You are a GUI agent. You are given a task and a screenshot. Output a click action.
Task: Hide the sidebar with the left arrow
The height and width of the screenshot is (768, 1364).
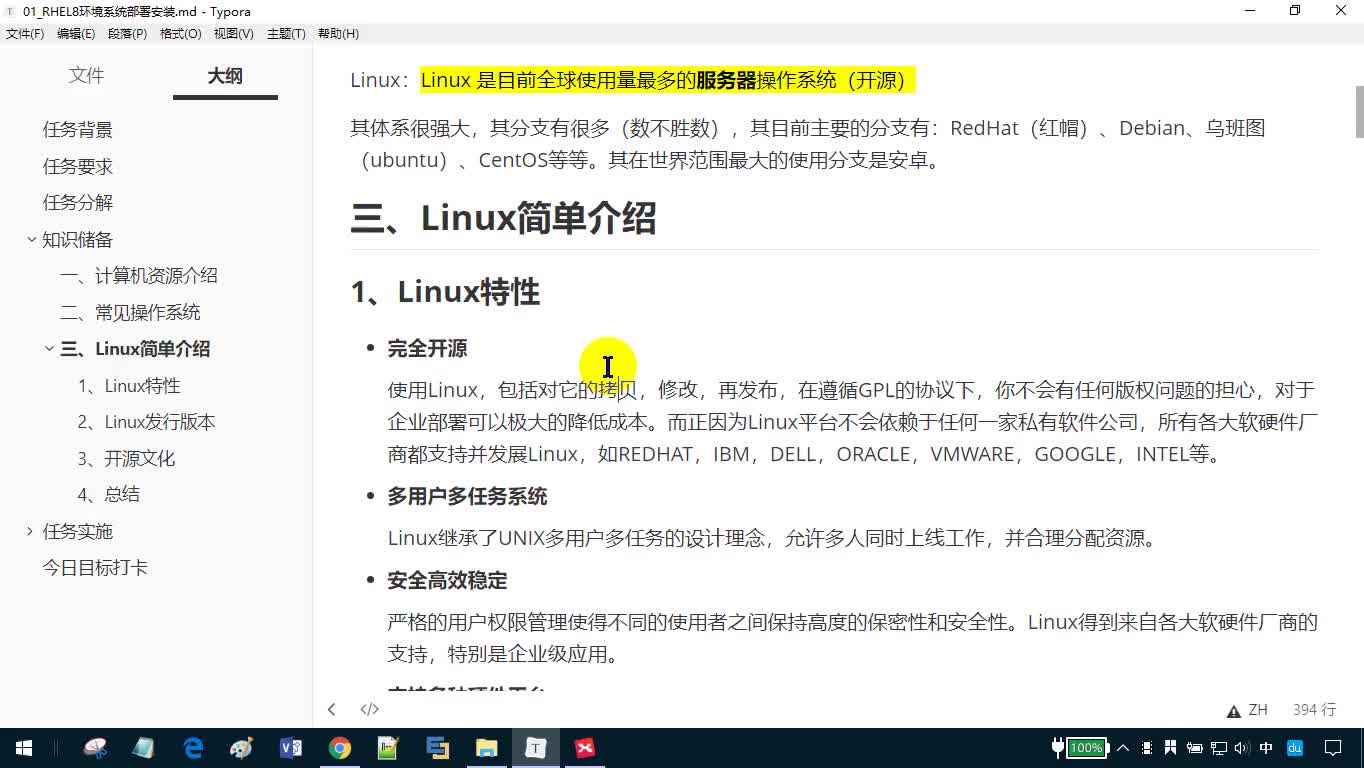tap(332, 709)
